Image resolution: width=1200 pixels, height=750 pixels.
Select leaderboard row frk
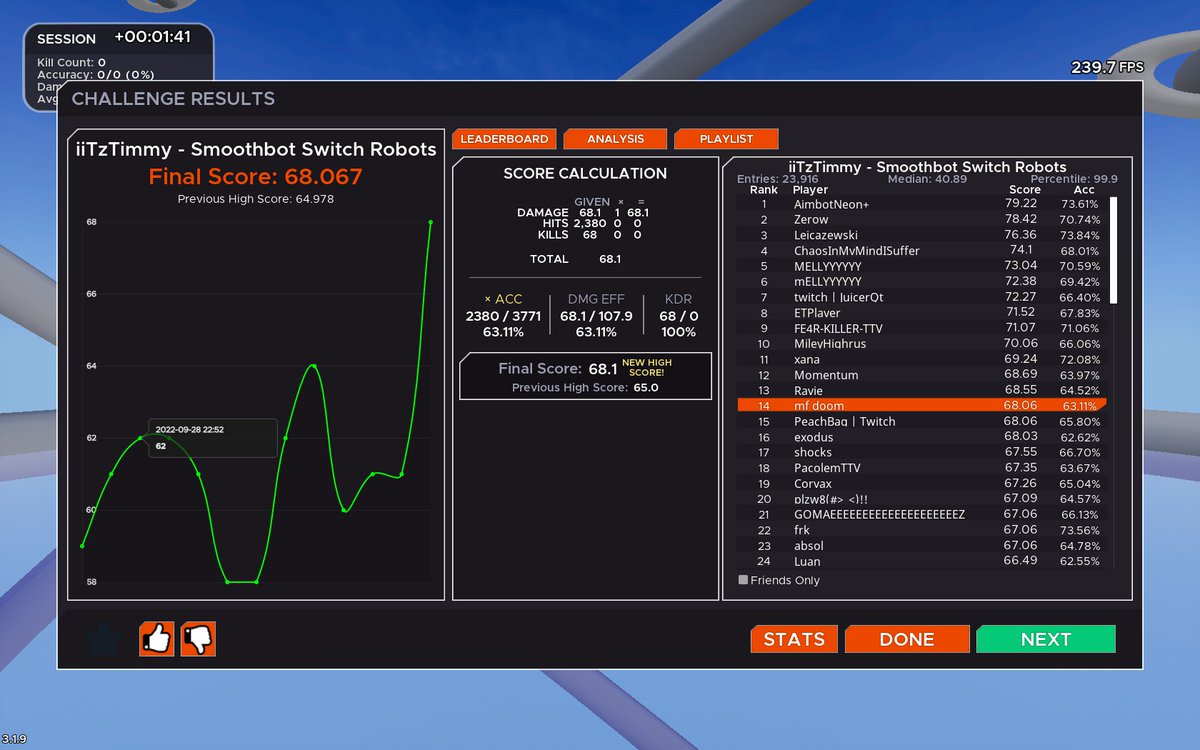coord(923,530)
